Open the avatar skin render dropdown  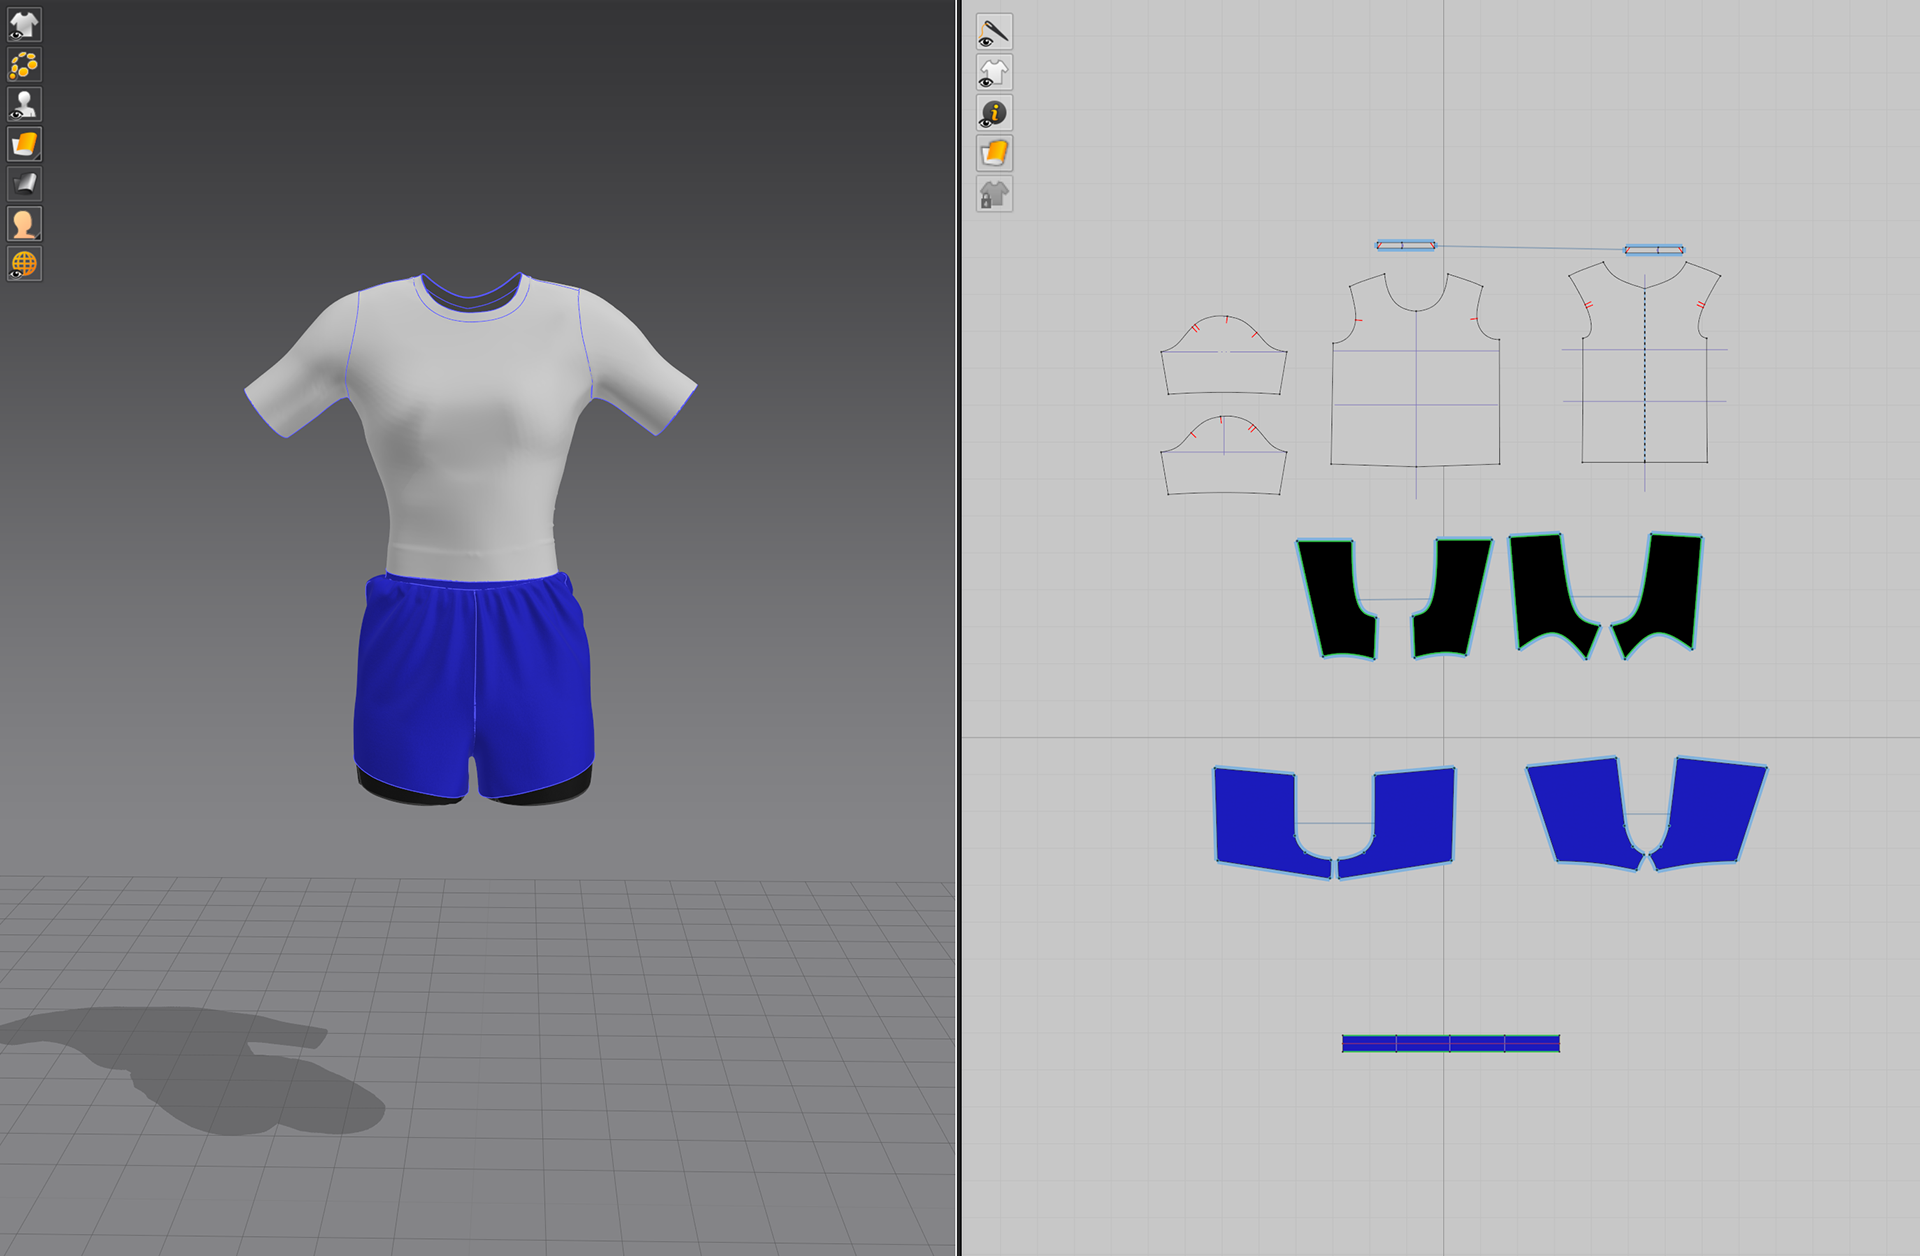coord(24,224)
